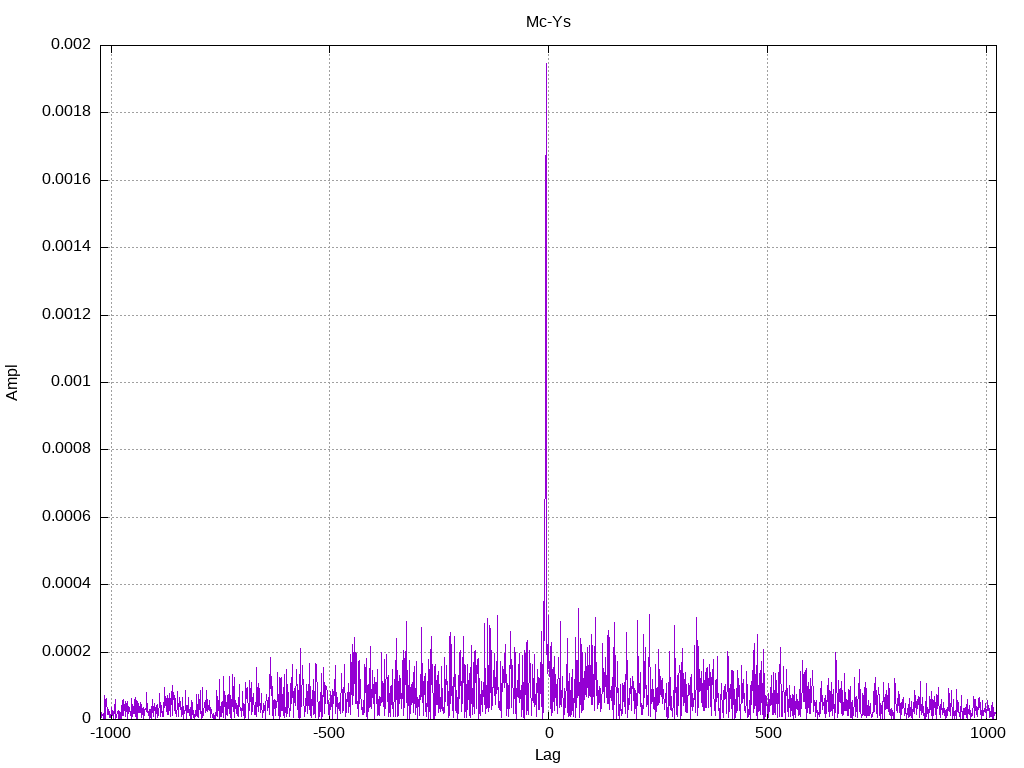Click the chart title Mc-Ys
Viewport: 1024px width, 768px height.
548,21
